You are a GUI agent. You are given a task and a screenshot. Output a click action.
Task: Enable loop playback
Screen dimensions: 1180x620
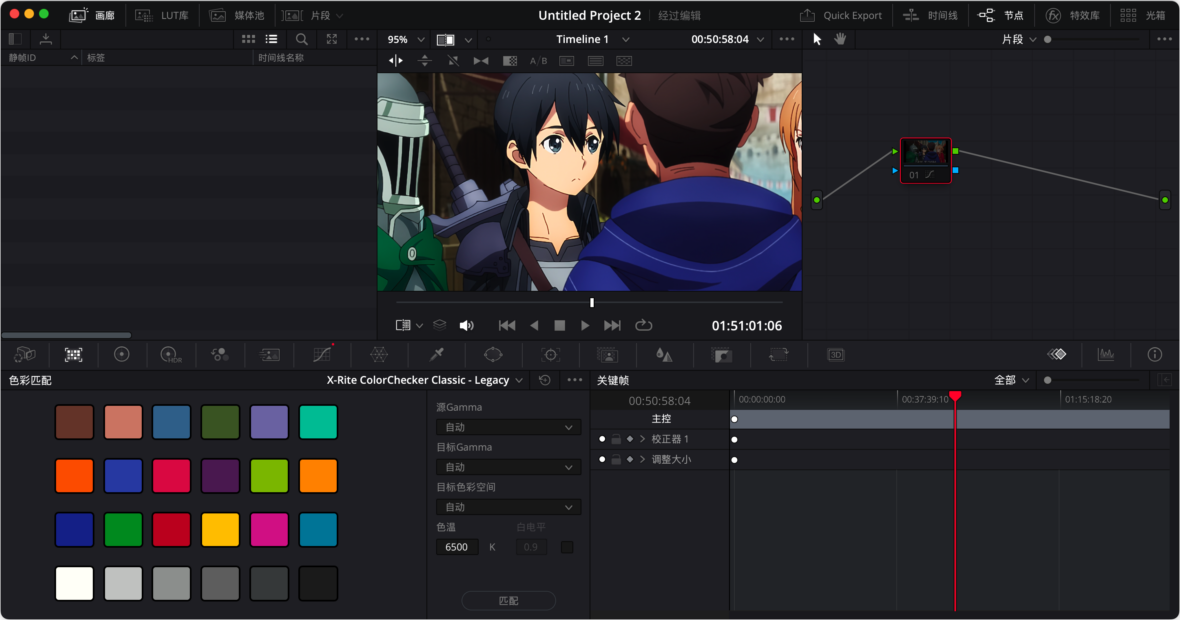click(x=644, y=325)
